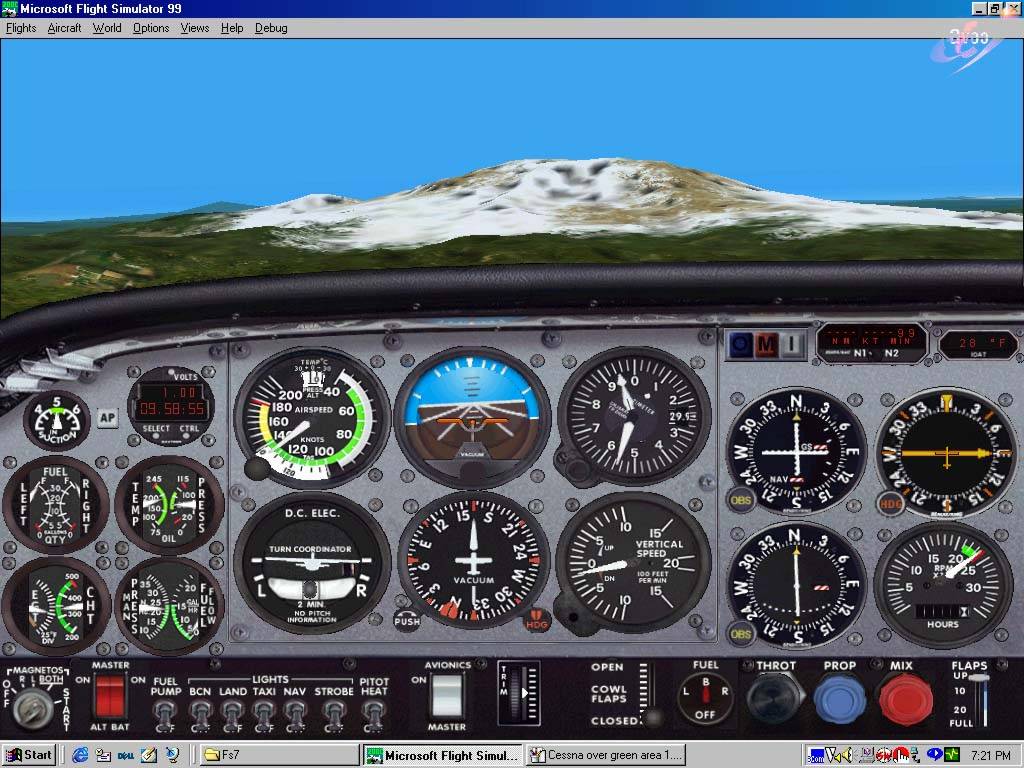Screen dimensions: 1024x768
Task: Click the red mixture control knob
Action: coord(905,699)
